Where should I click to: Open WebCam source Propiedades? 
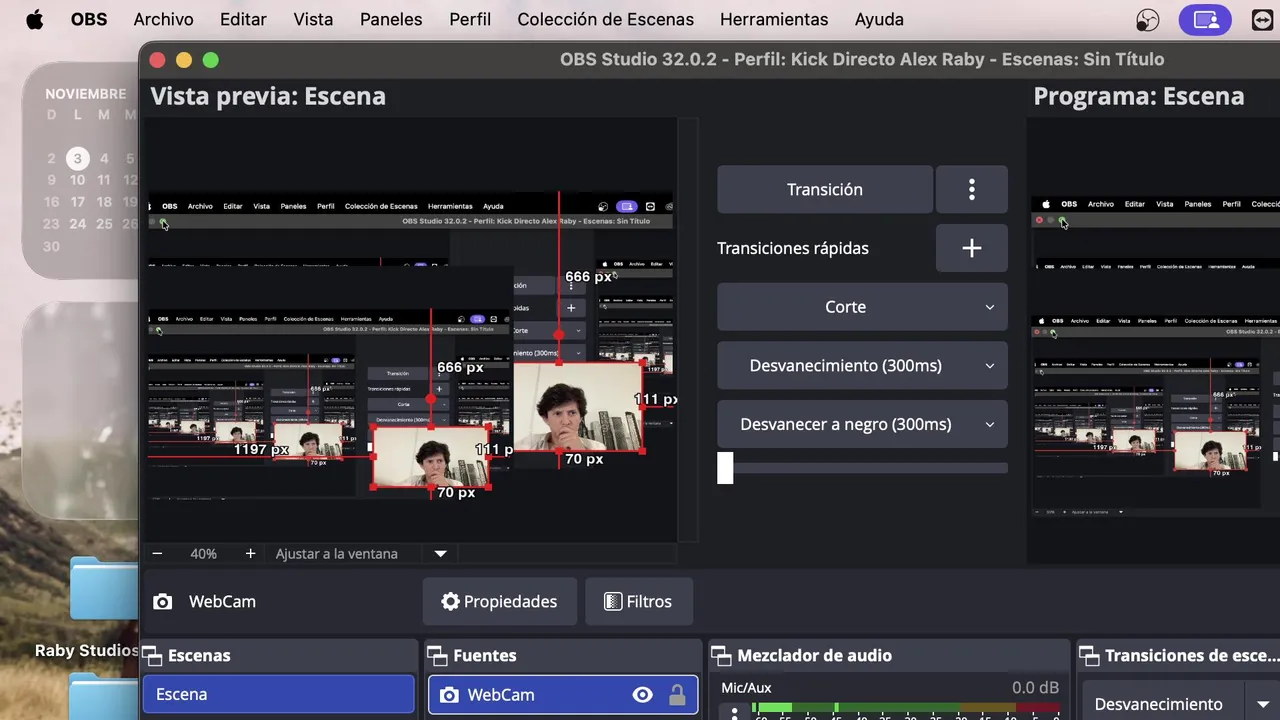point(499,601)
